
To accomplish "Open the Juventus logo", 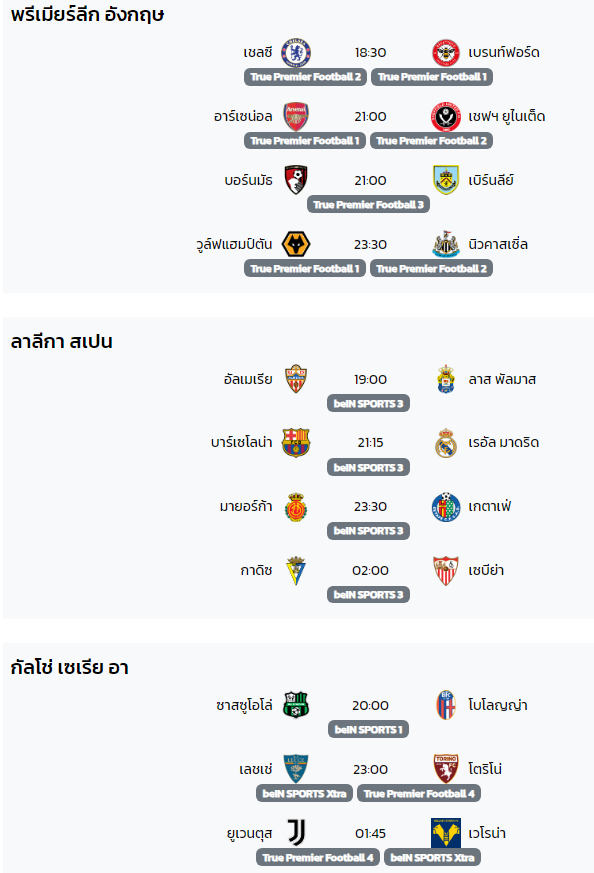I will [296, 833].
